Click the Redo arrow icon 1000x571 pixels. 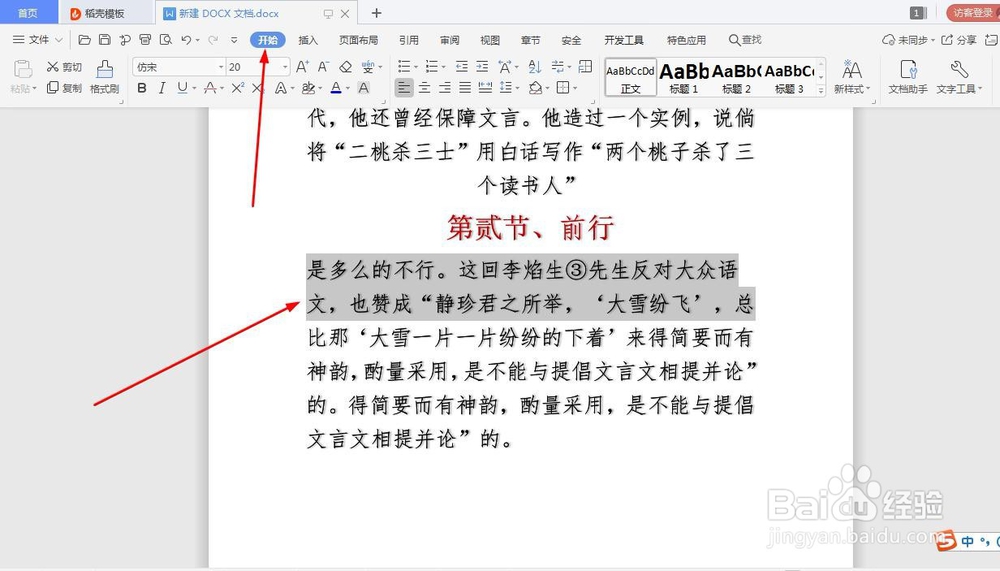coord(213,40)
